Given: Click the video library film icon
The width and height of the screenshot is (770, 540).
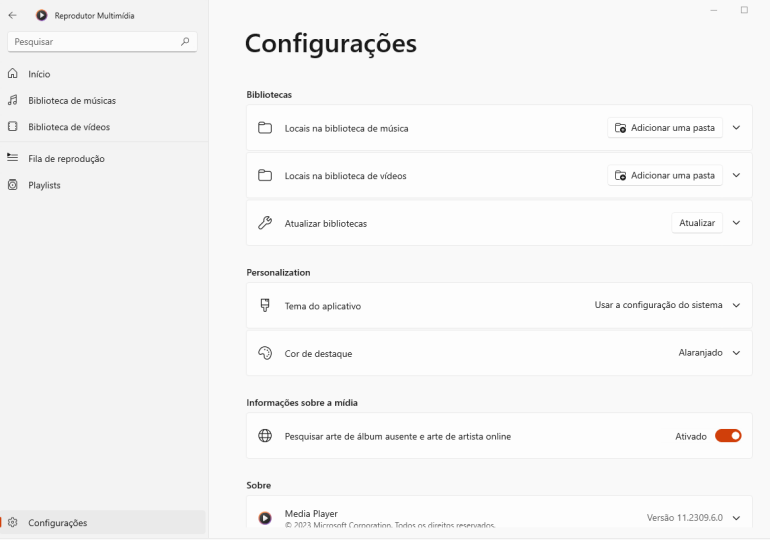Looking at the screenshot, I should (13, 127).
